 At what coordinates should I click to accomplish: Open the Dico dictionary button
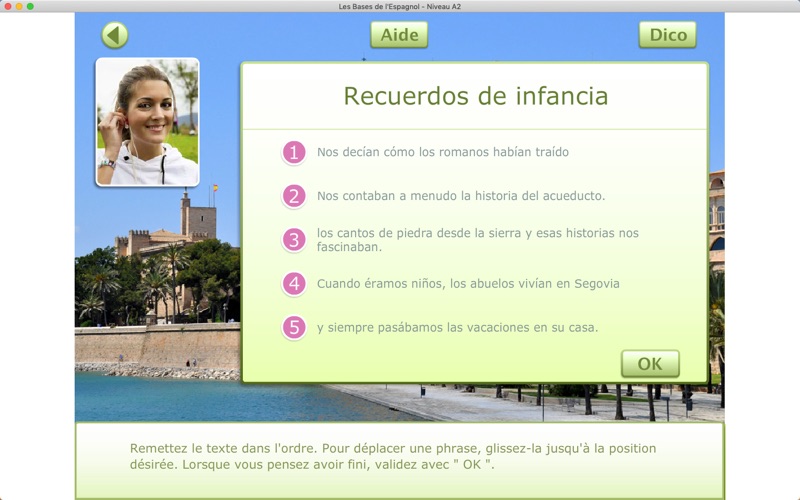tap(667, 35)
